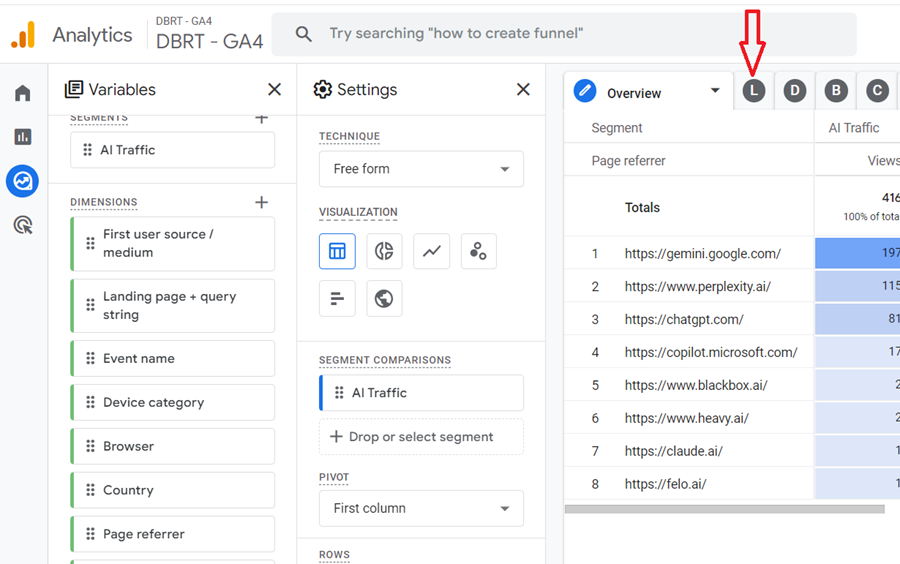
Task: Click Drop or select segment
Action: (421, 437)
